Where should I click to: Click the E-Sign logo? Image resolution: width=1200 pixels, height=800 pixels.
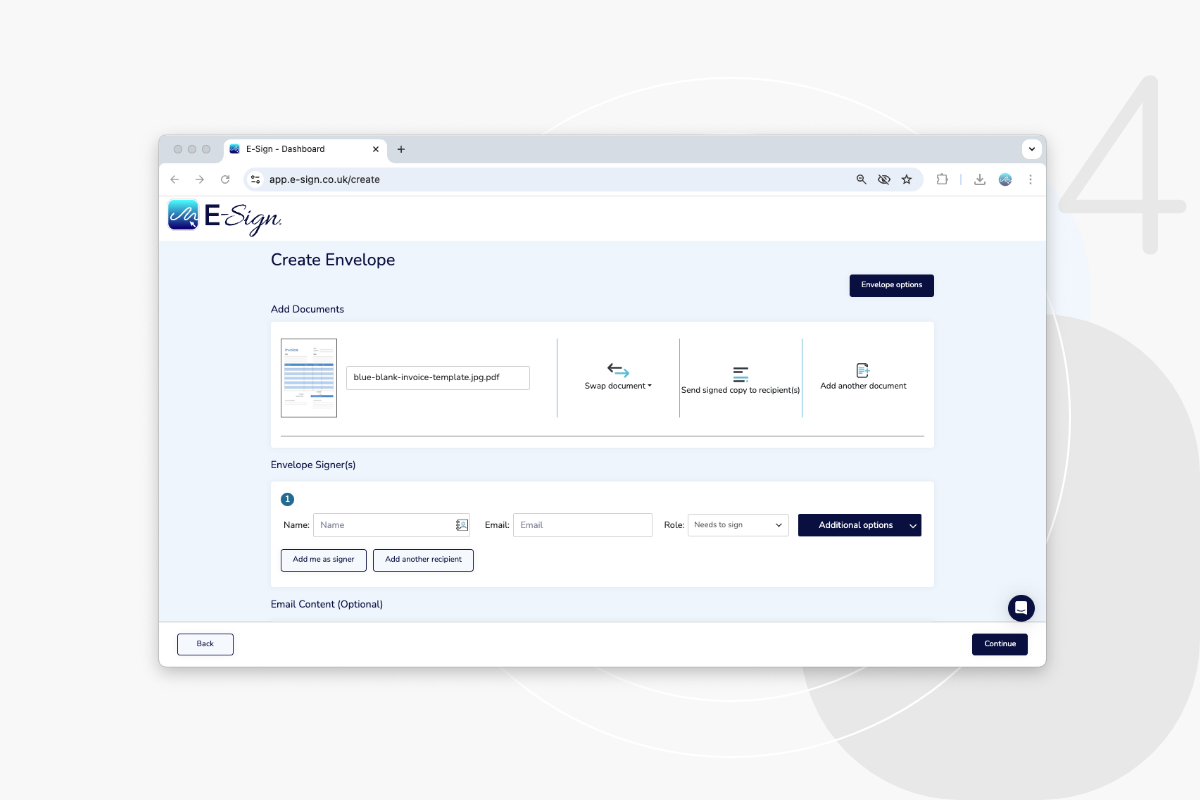[225, 217]
